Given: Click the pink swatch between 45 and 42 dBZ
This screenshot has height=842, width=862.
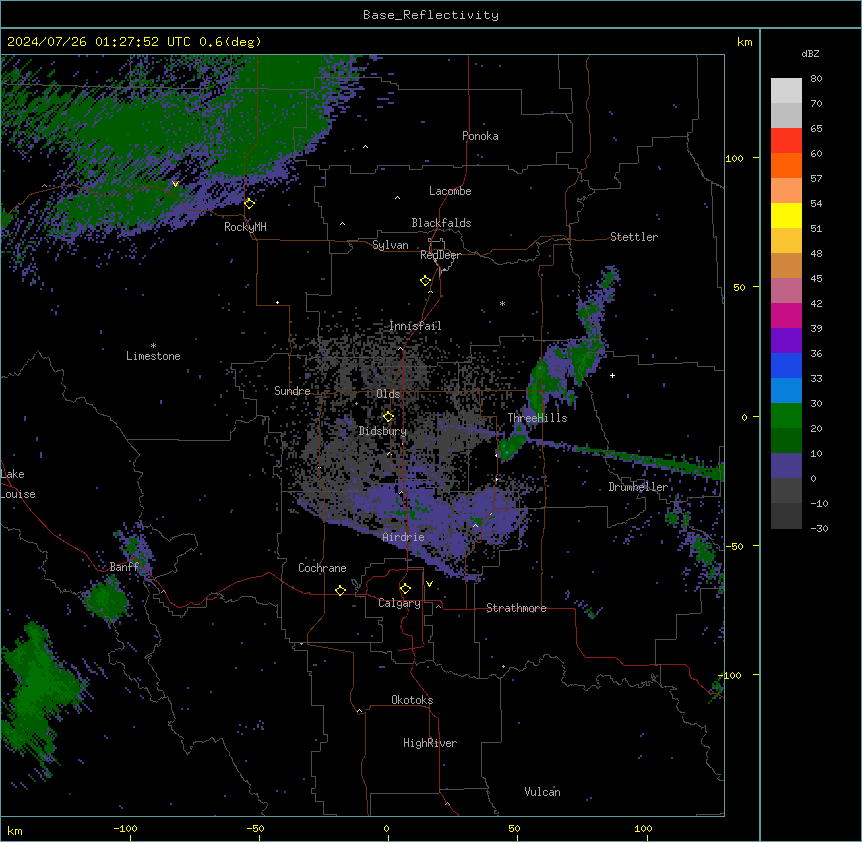Looking at the screenshot, I should (786, 290).
